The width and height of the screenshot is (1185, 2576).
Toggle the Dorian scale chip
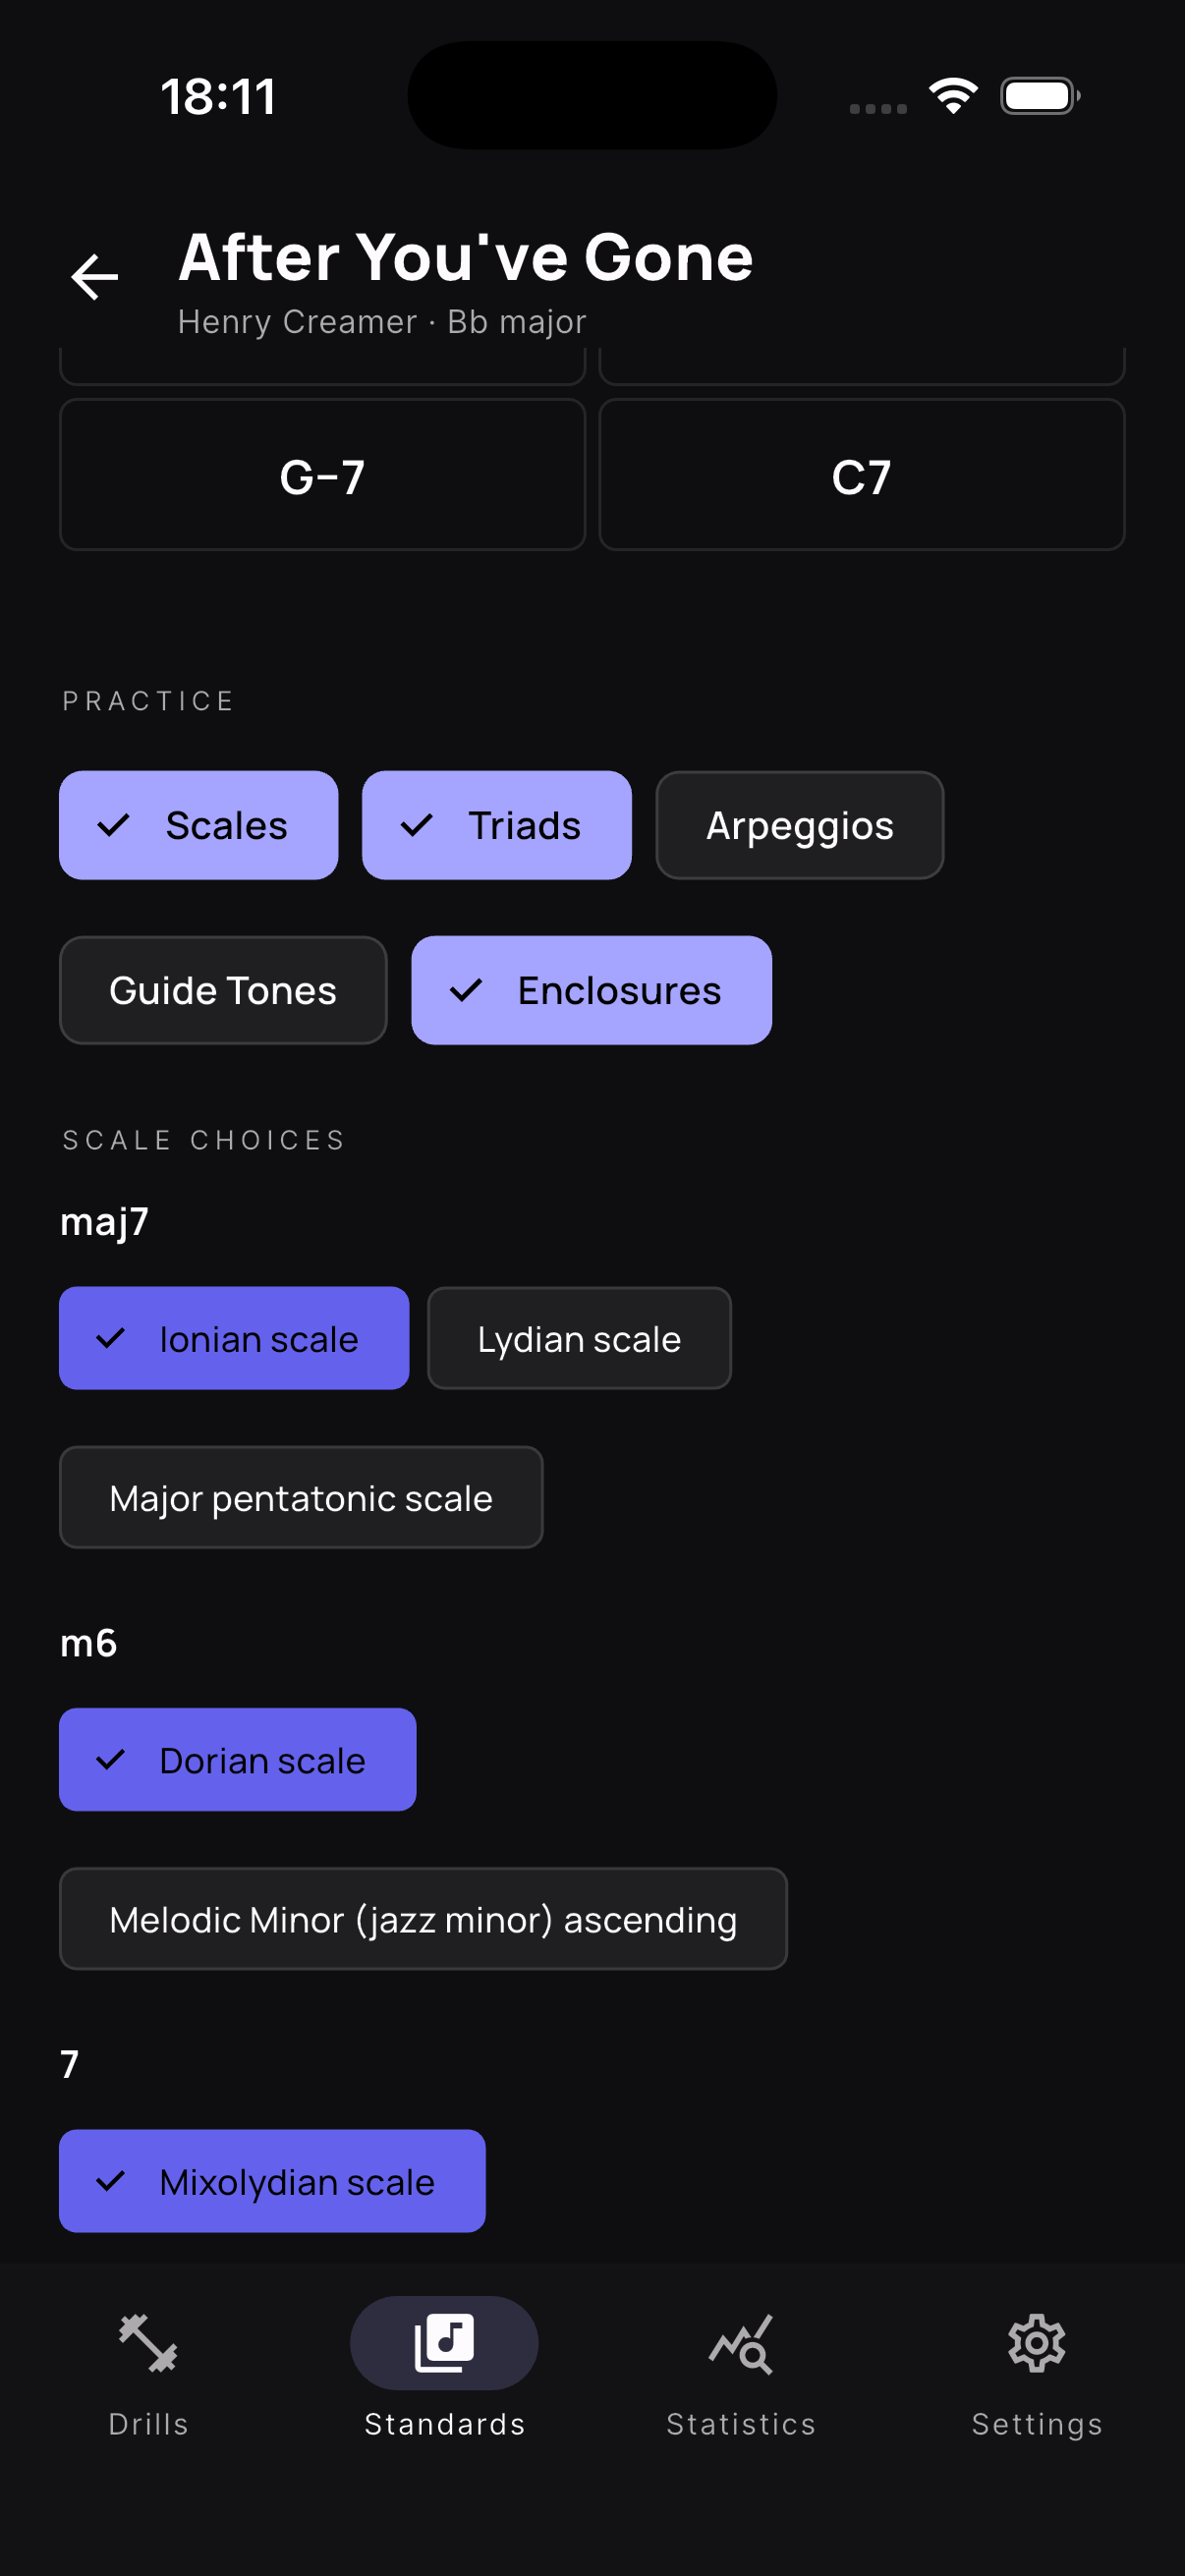[x=238, y=1759]
